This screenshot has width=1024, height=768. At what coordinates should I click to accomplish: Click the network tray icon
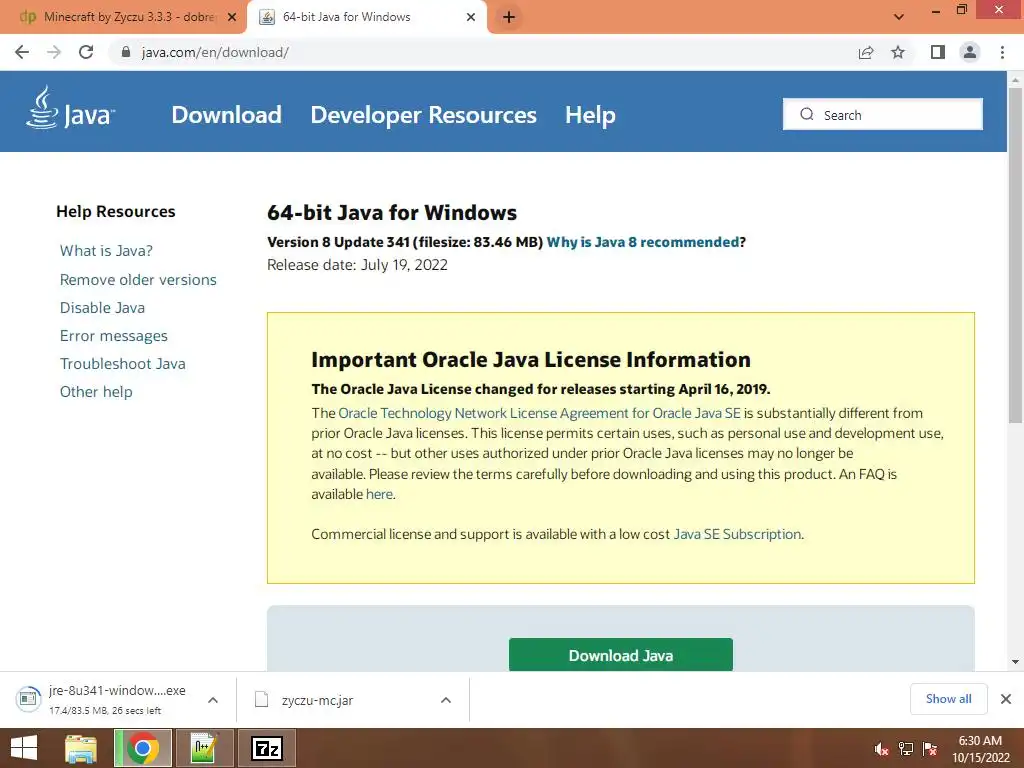tap(906, 749)
